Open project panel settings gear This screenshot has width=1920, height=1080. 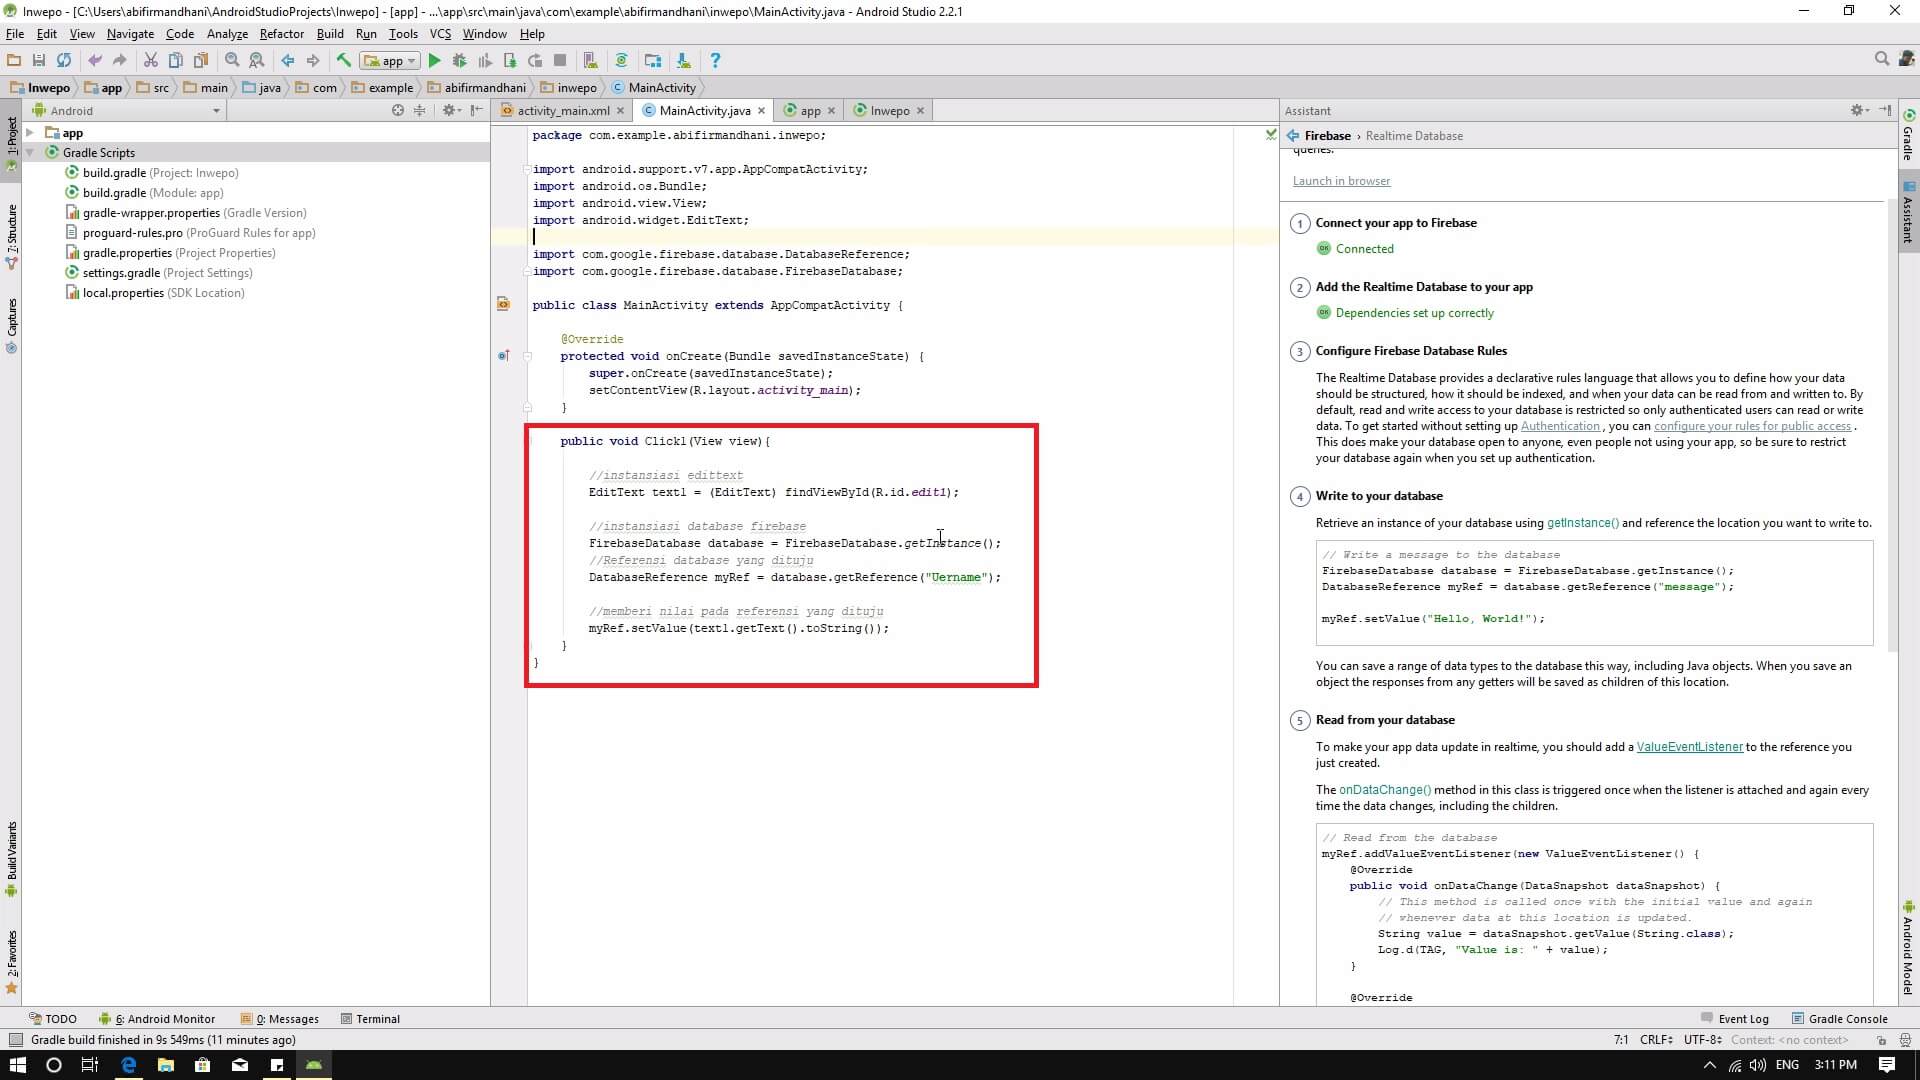[x=449, y=110]
